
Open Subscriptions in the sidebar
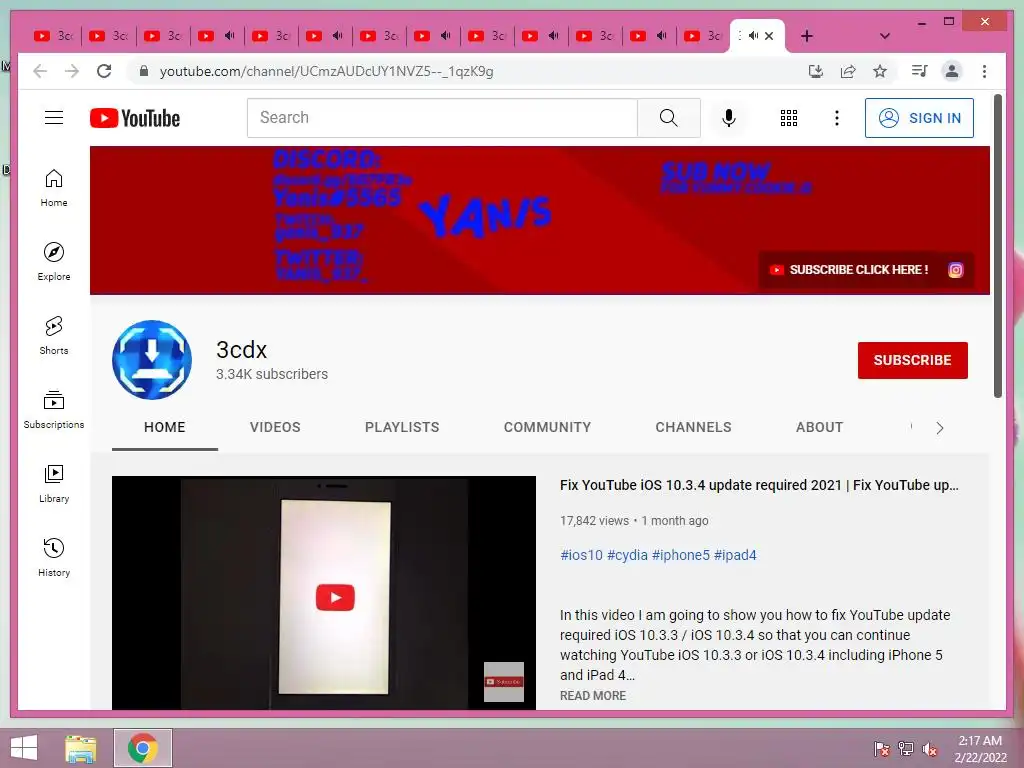[54, 409]
